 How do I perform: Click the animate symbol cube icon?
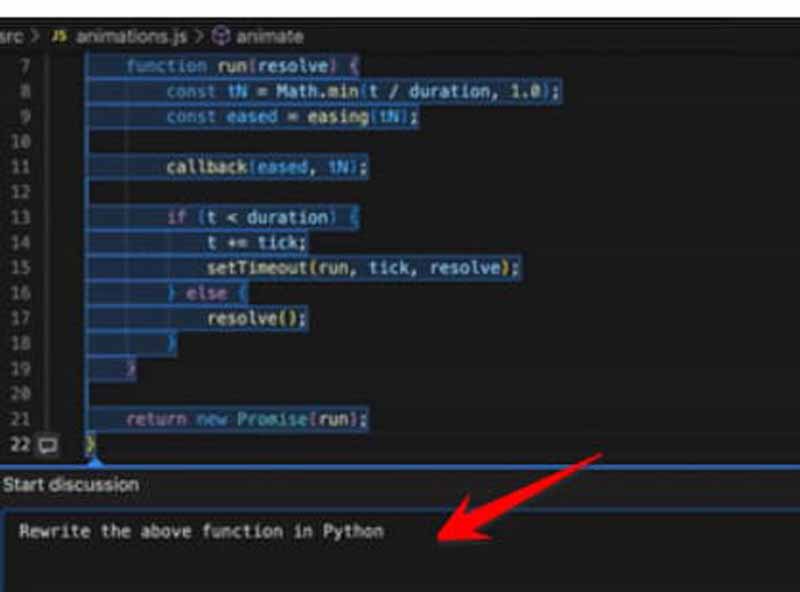(221, 36)
